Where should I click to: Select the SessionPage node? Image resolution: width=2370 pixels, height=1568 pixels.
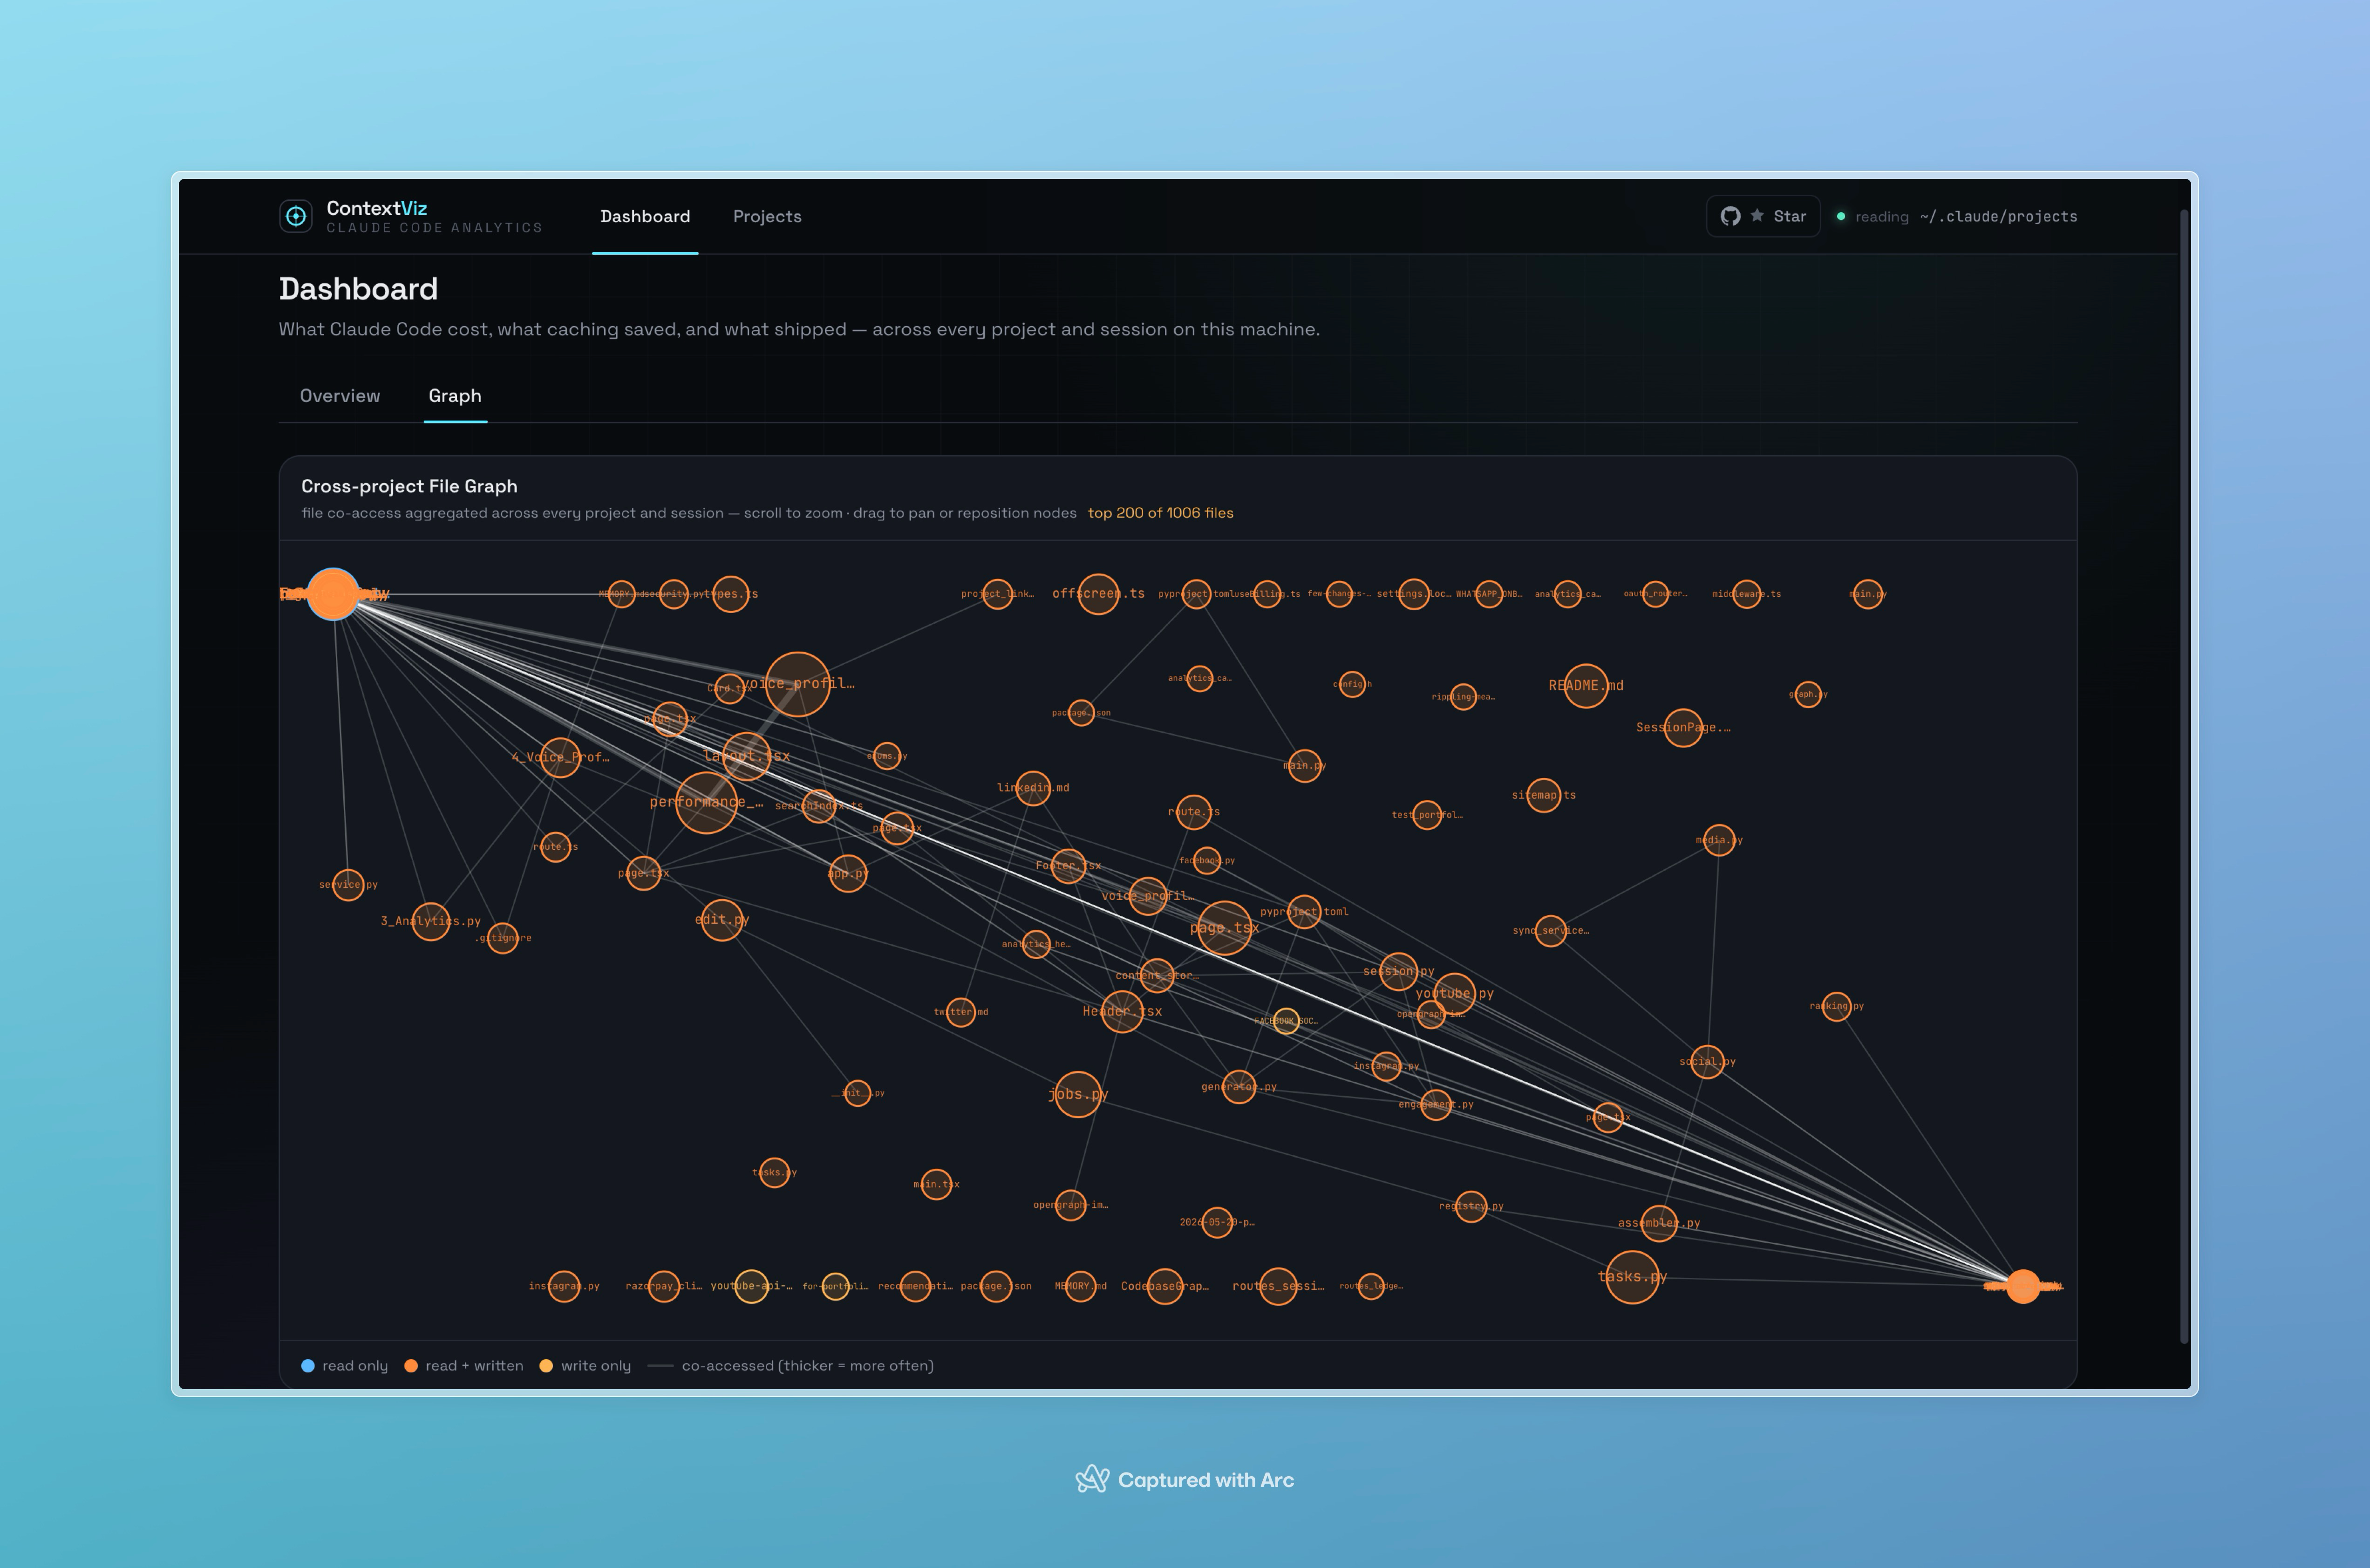point(1683,727)
